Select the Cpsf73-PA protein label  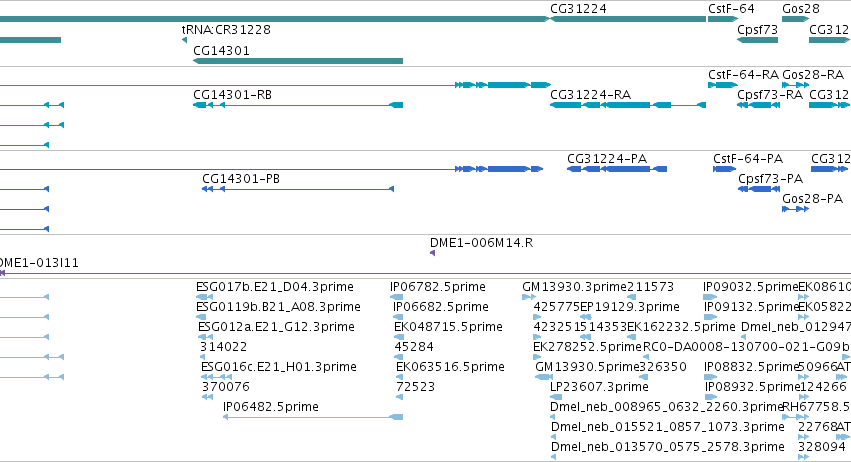coord(770,179)
